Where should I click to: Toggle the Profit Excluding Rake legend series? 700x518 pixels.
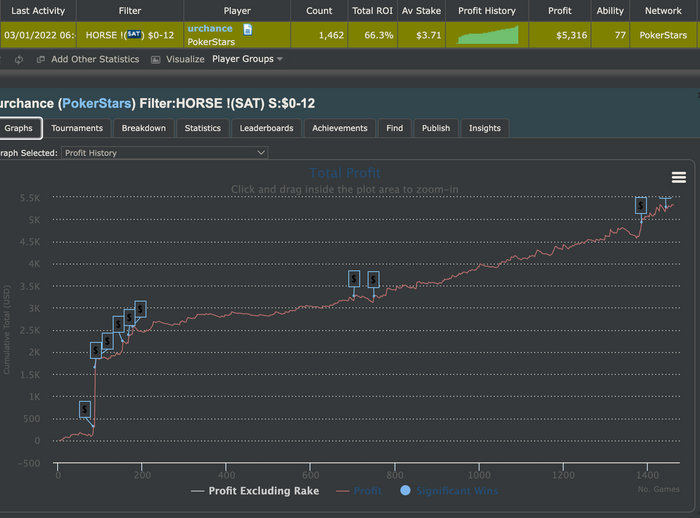tap(255, 491)
